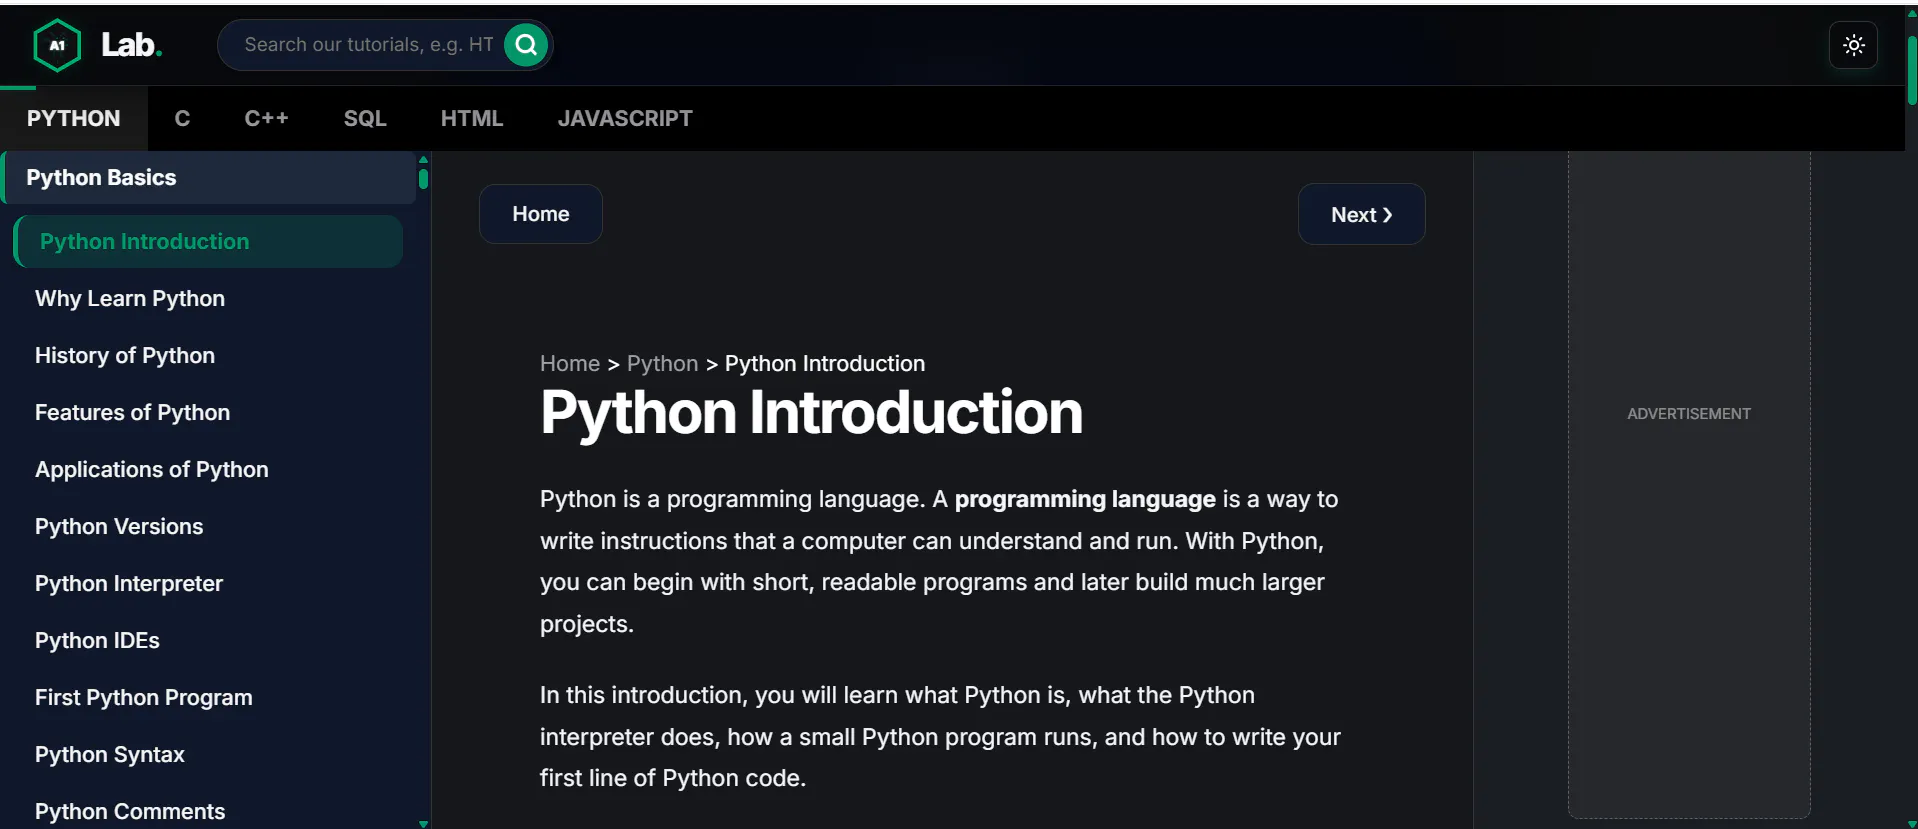This screenshot has width=1918, height=829.
Task: Switch to the SQL tab
Action: coord(365,118)
